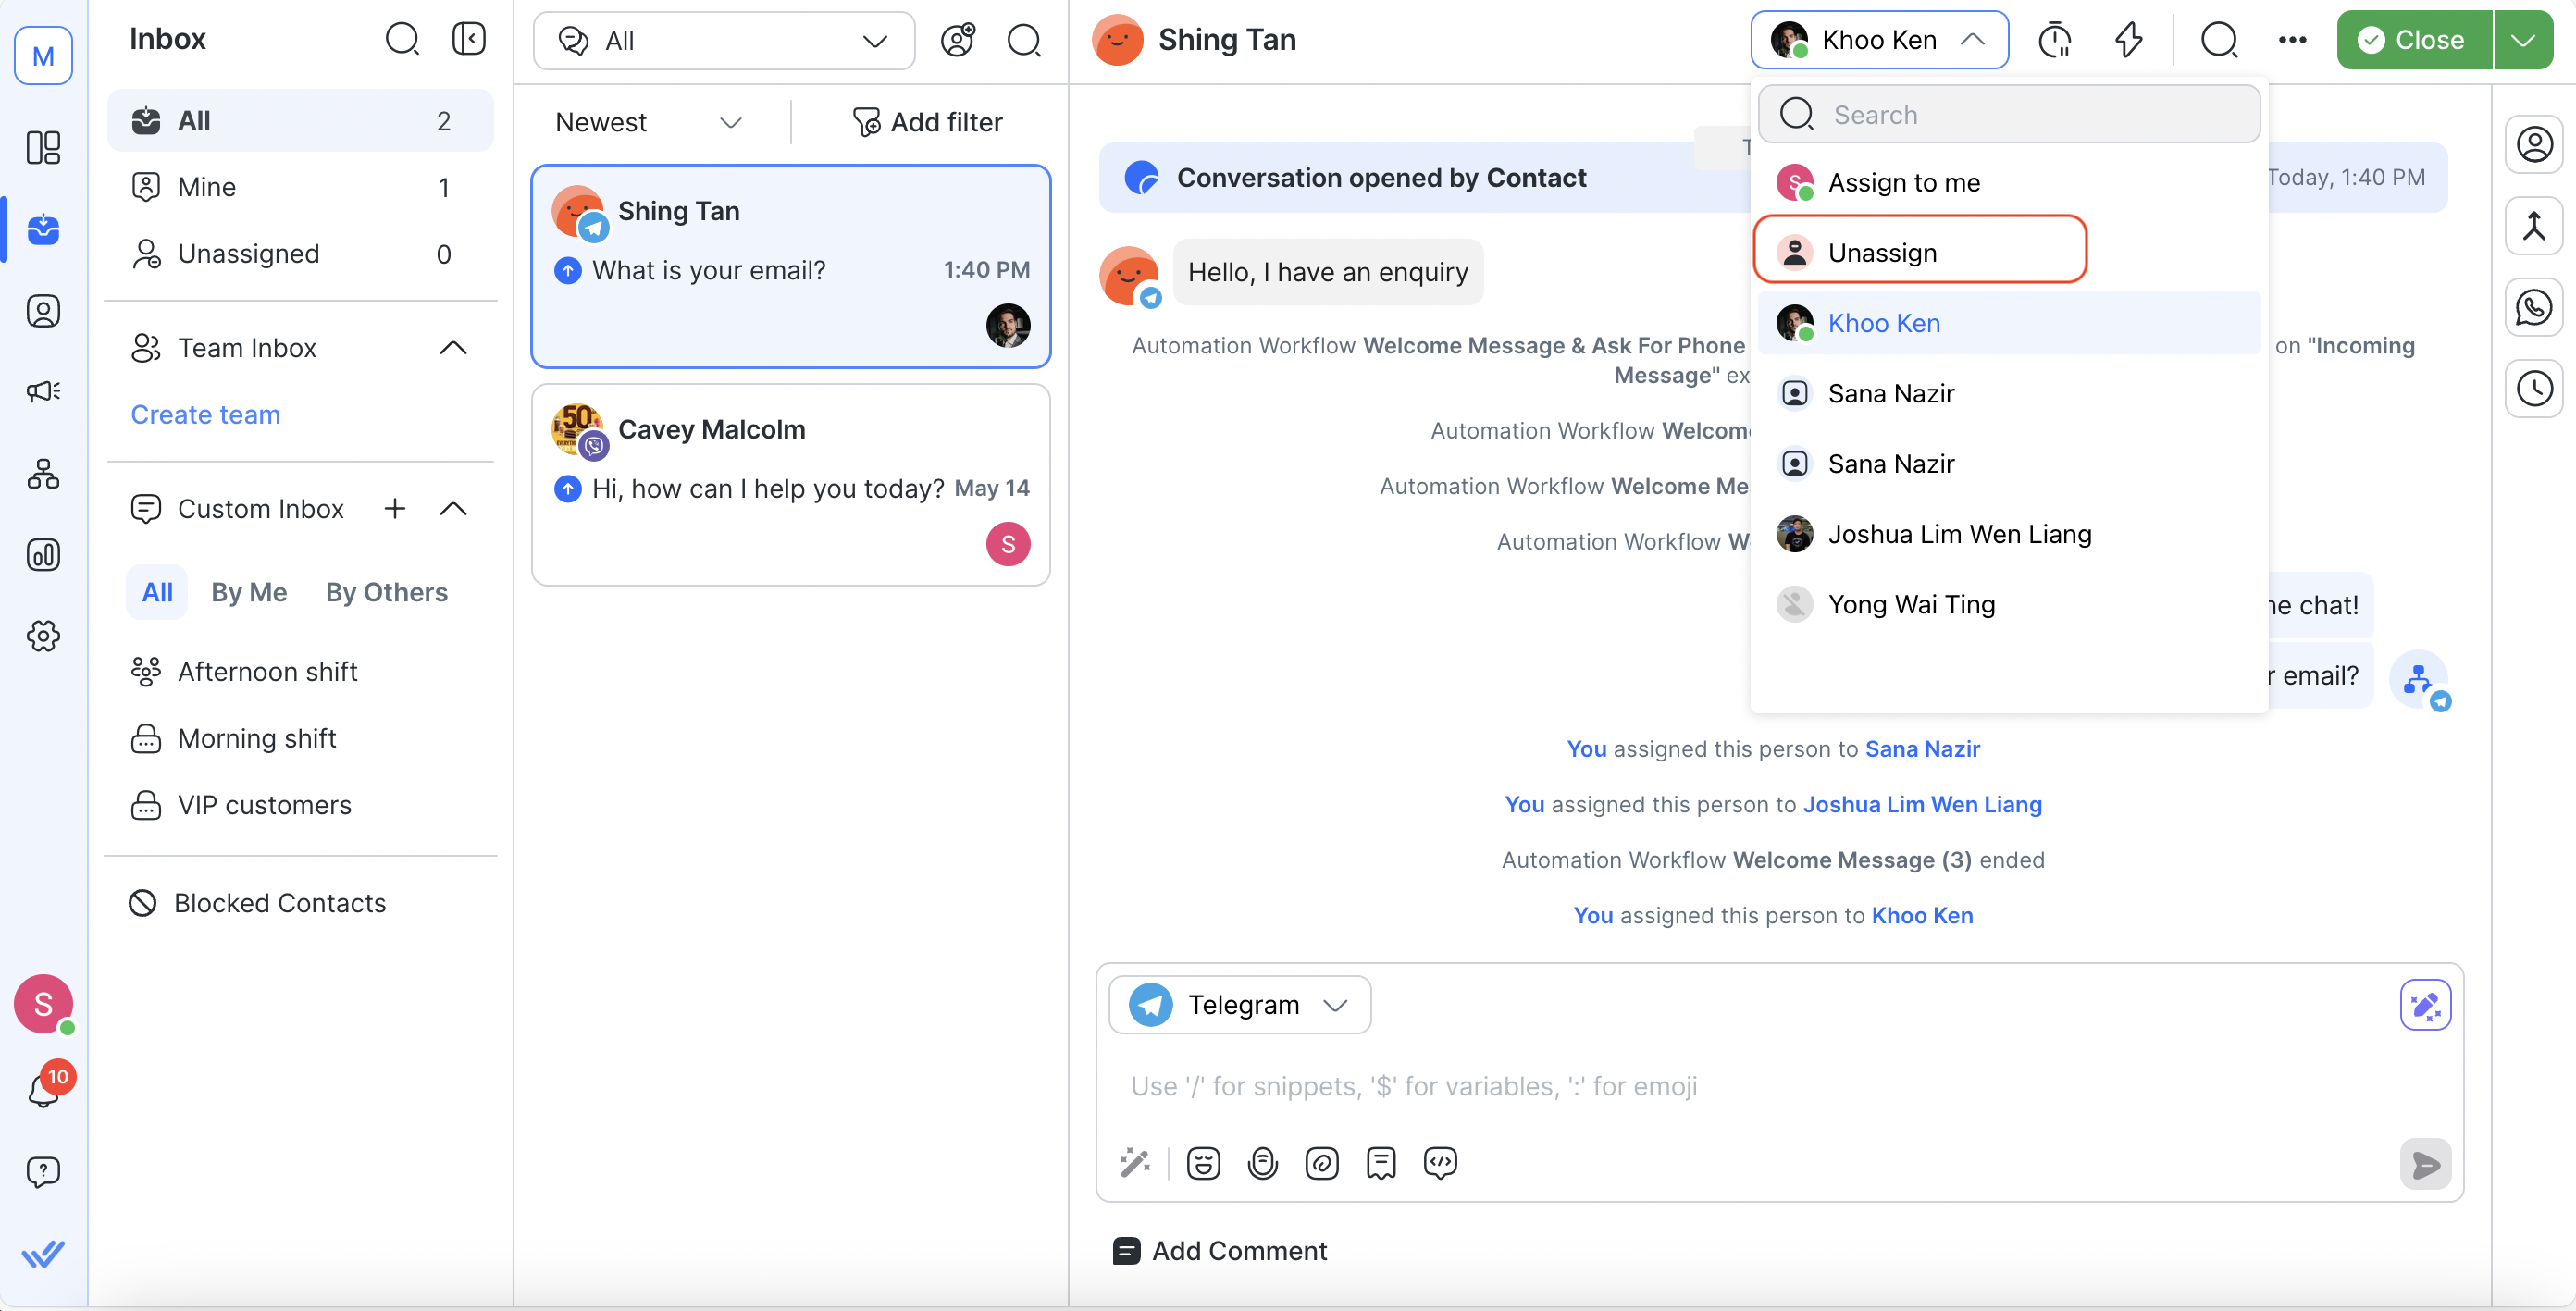Open the notifications bell with 10 badge

[43, 1090]
